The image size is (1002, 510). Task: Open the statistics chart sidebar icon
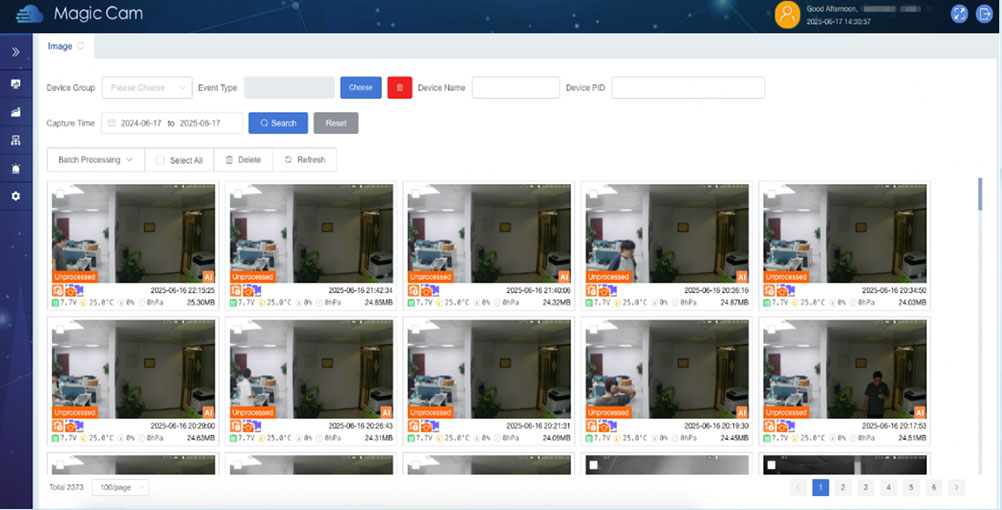click(x=16, y=112)
